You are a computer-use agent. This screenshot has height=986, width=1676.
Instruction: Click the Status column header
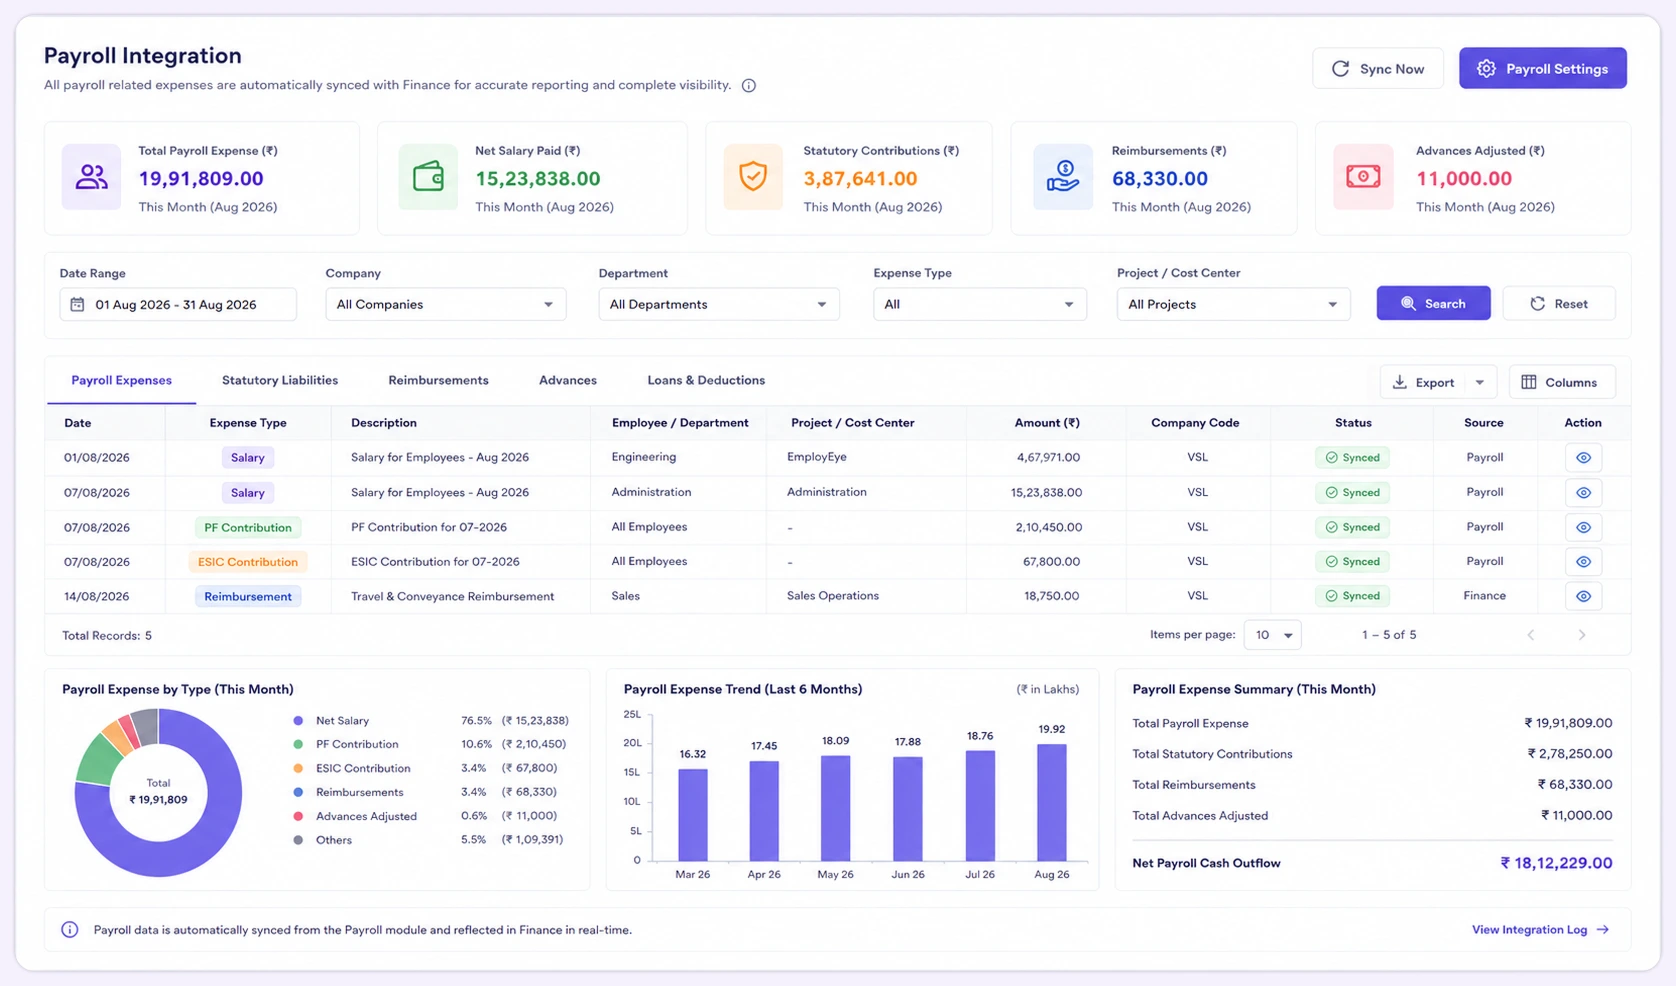click(1352, 423)
